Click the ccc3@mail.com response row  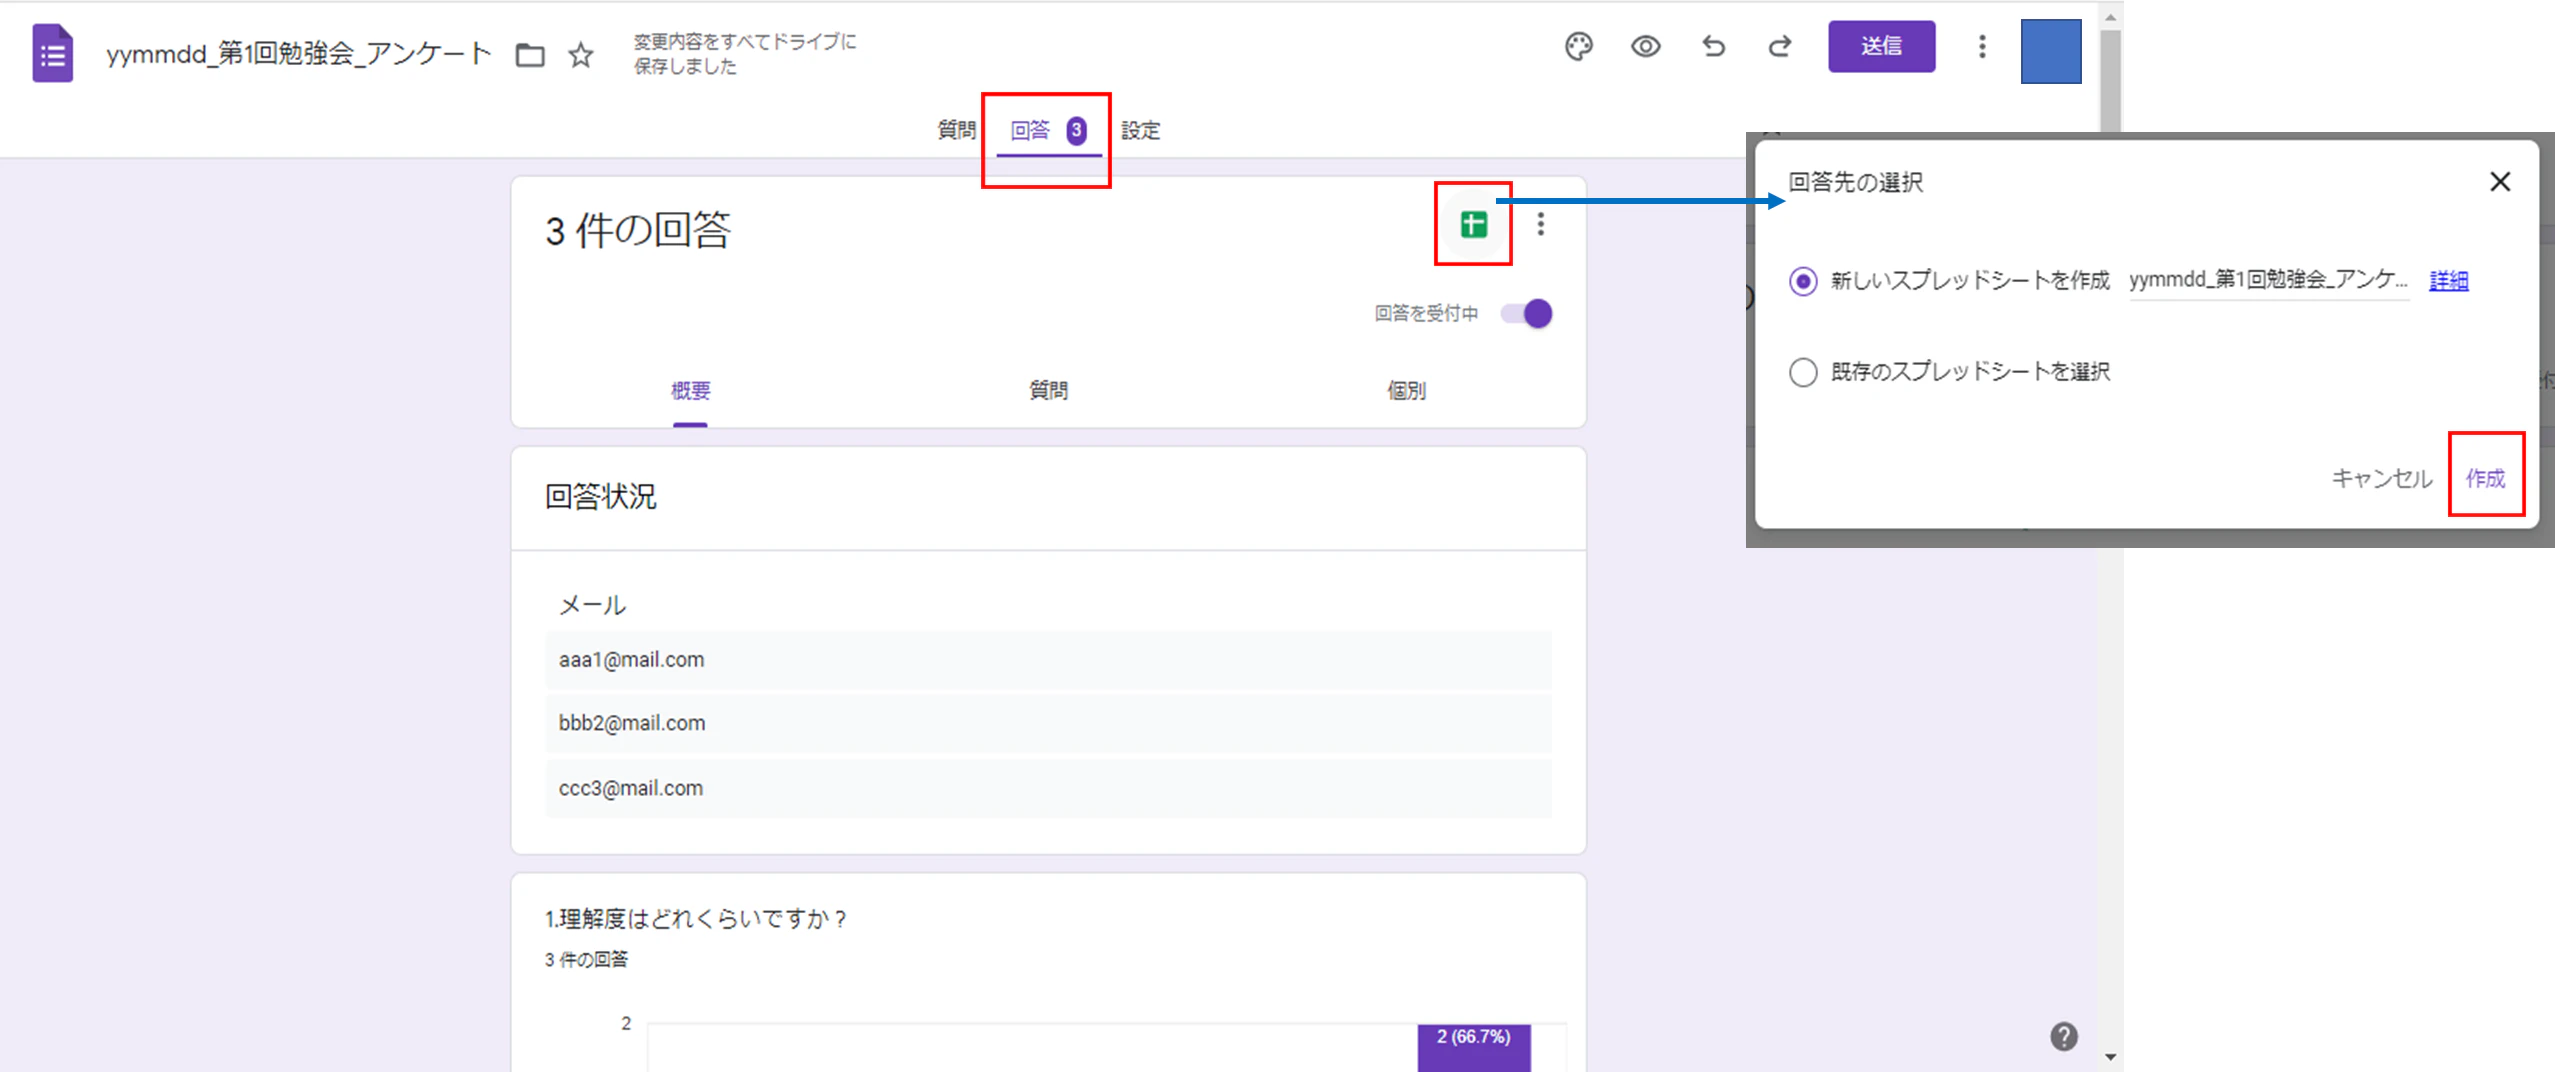pos(1048,788)
